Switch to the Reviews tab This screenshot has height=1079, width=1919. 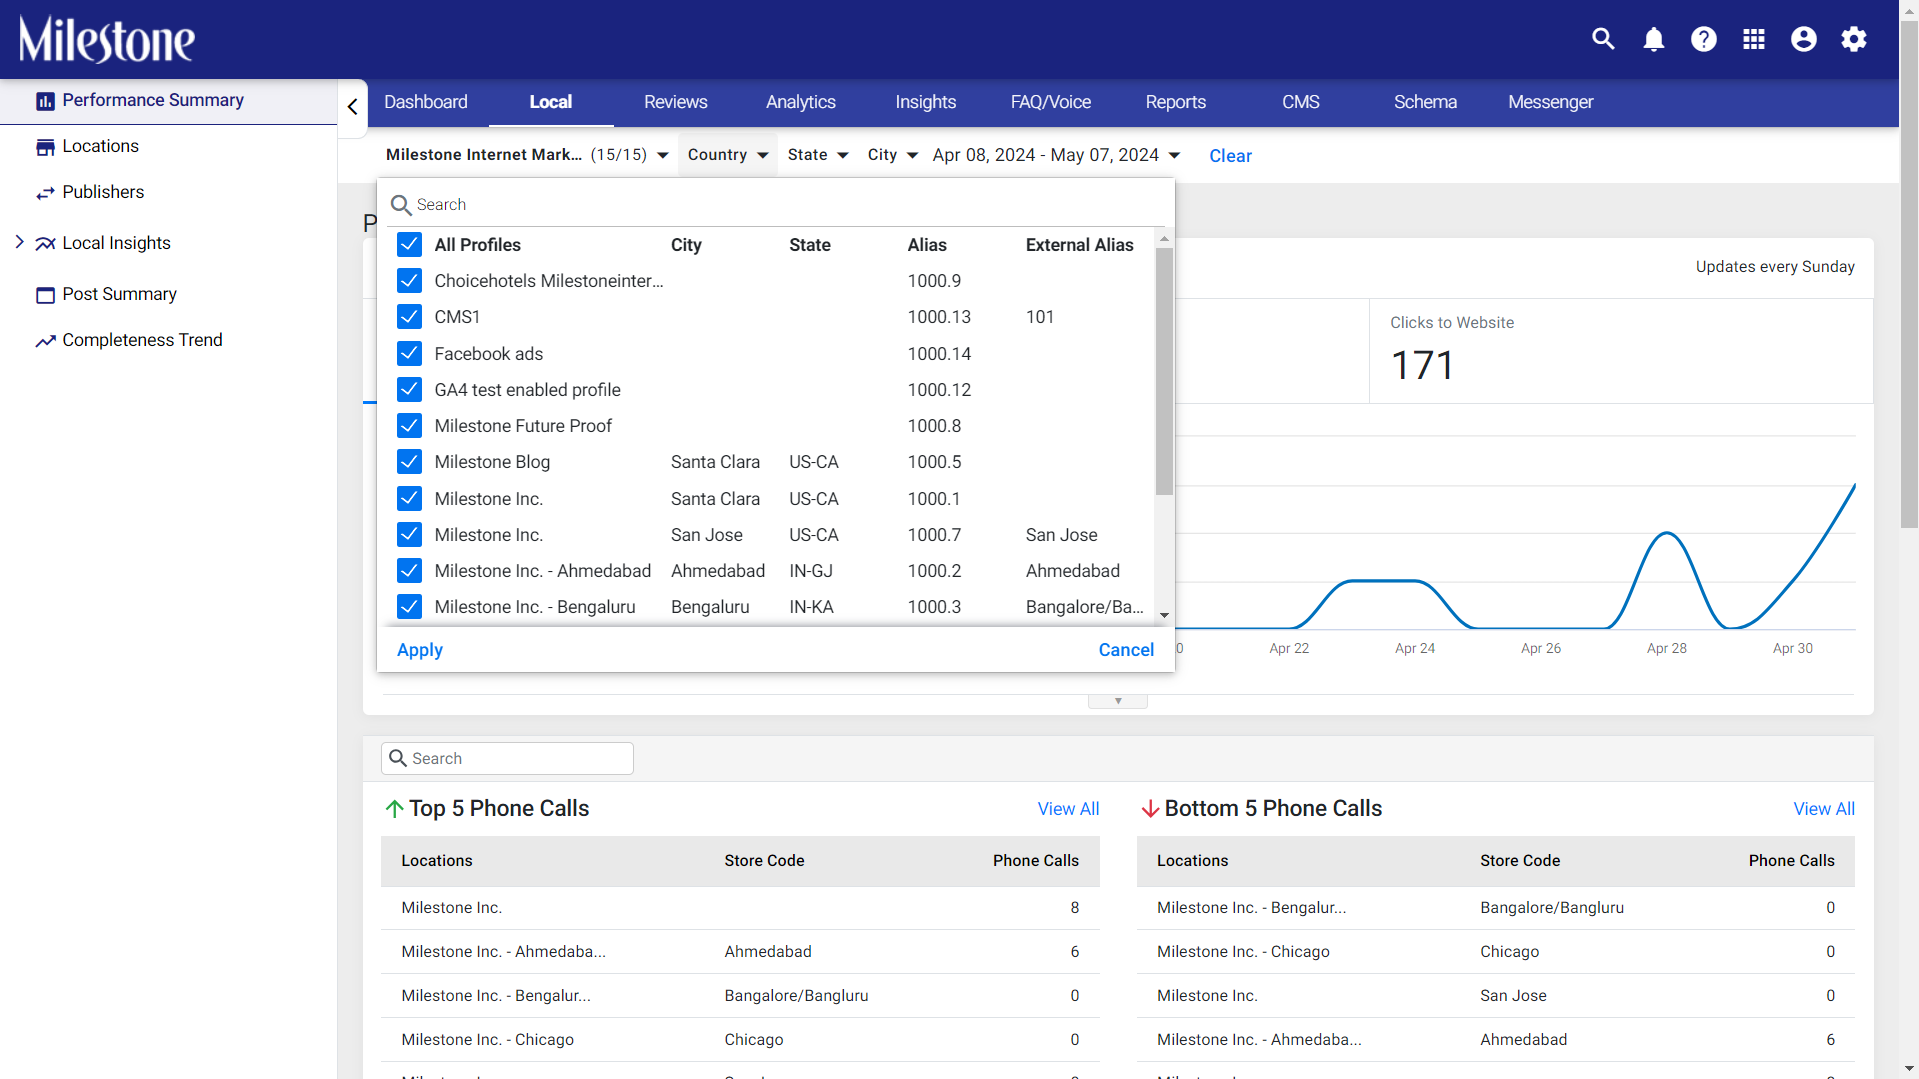675,102
